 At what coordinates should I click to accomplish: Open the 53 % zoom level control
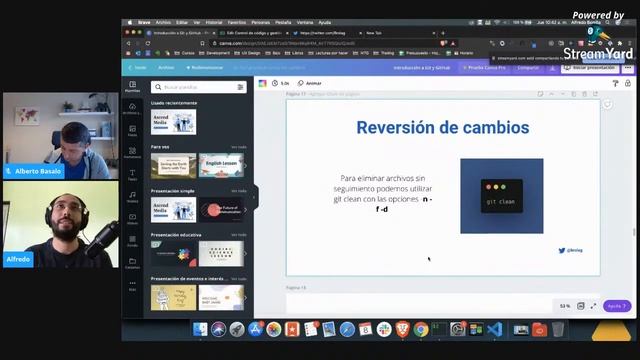tap(565, 306)
